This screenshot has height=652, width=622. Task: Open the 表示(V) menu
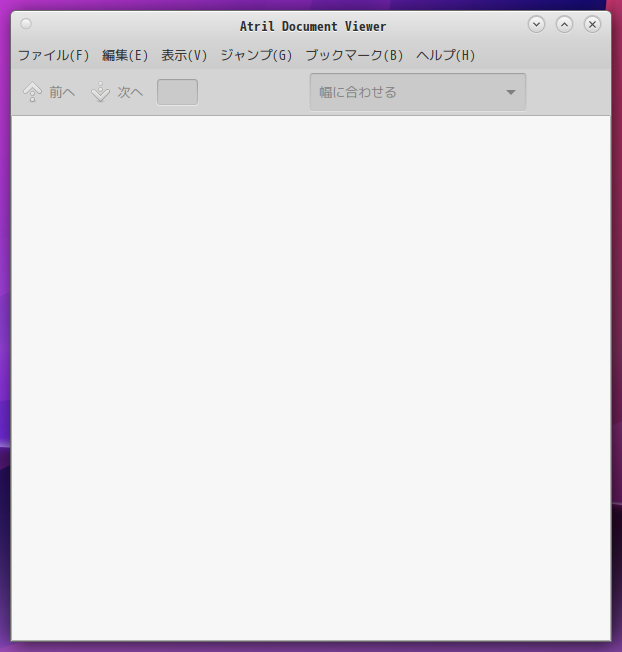184,55
